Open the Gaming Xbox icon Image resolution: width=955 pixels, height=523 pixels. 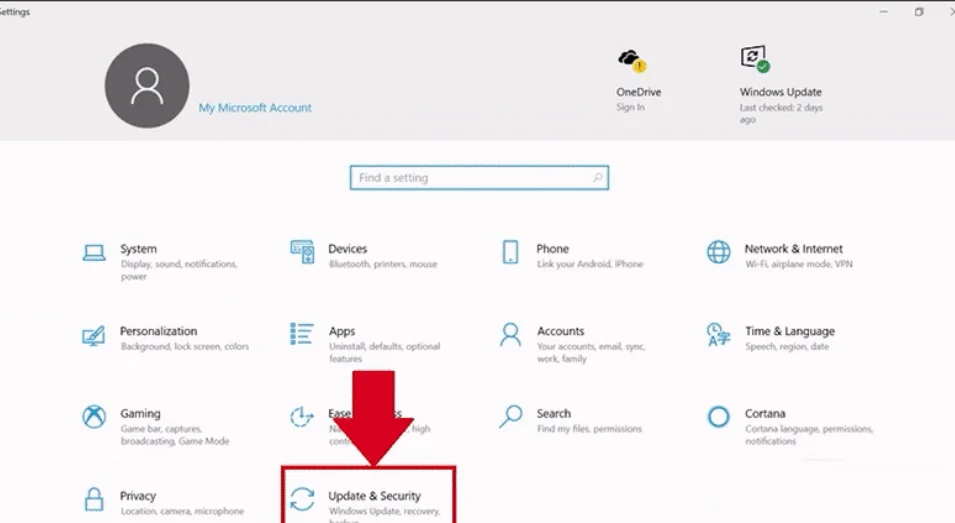tap(94, 416)
